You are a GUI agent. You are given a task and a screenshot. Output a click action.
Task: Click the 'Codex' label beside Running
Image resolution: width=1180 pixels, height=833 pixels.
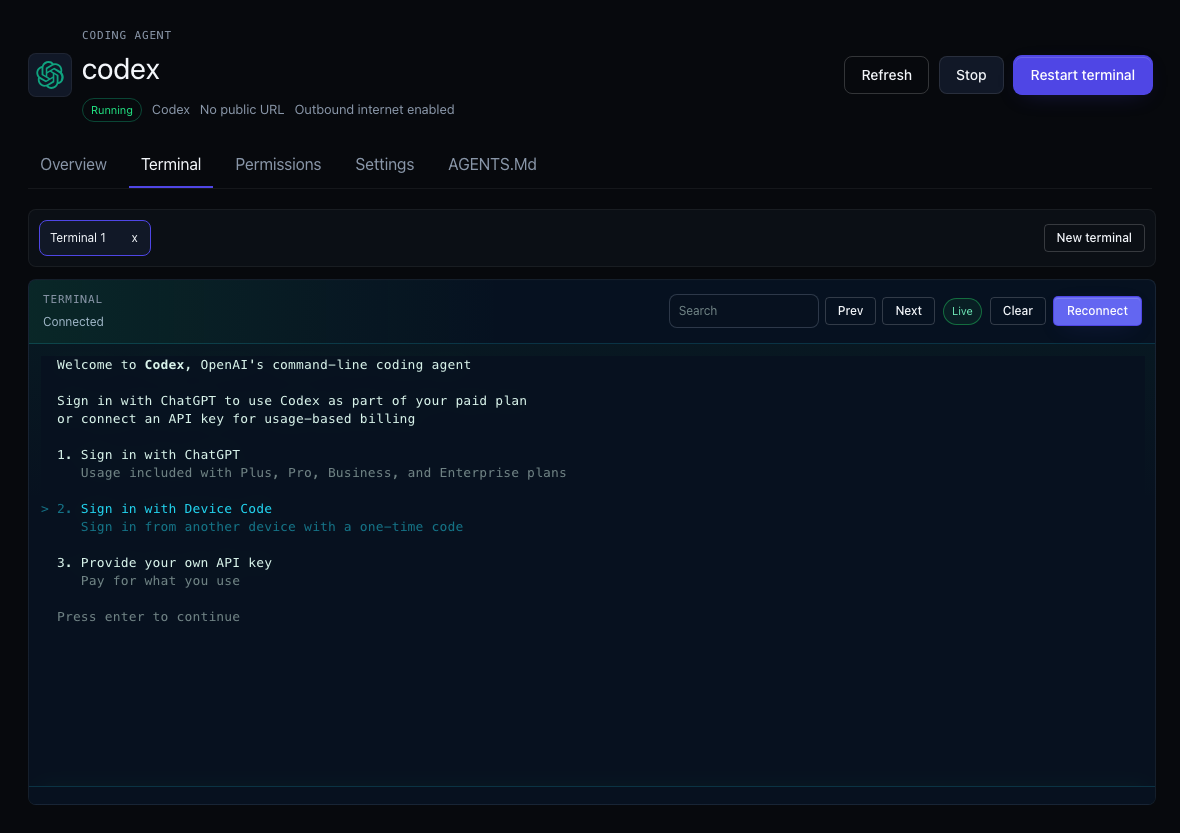[x=171, y=110]
